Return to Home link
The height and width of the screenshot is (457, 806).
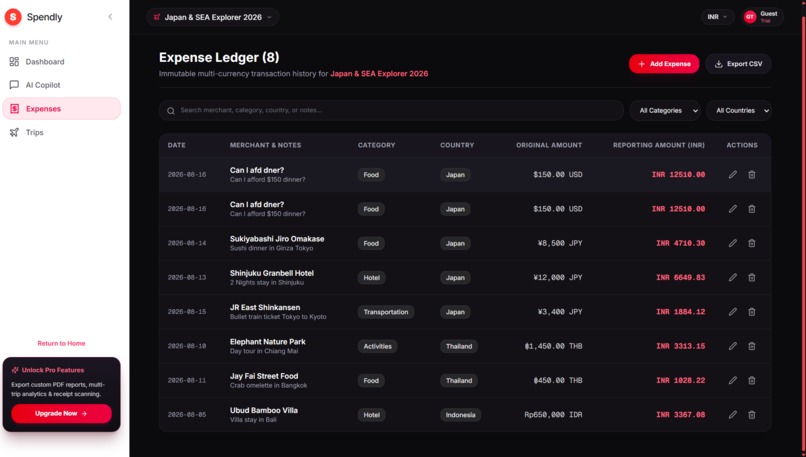[x=61, y=343]
